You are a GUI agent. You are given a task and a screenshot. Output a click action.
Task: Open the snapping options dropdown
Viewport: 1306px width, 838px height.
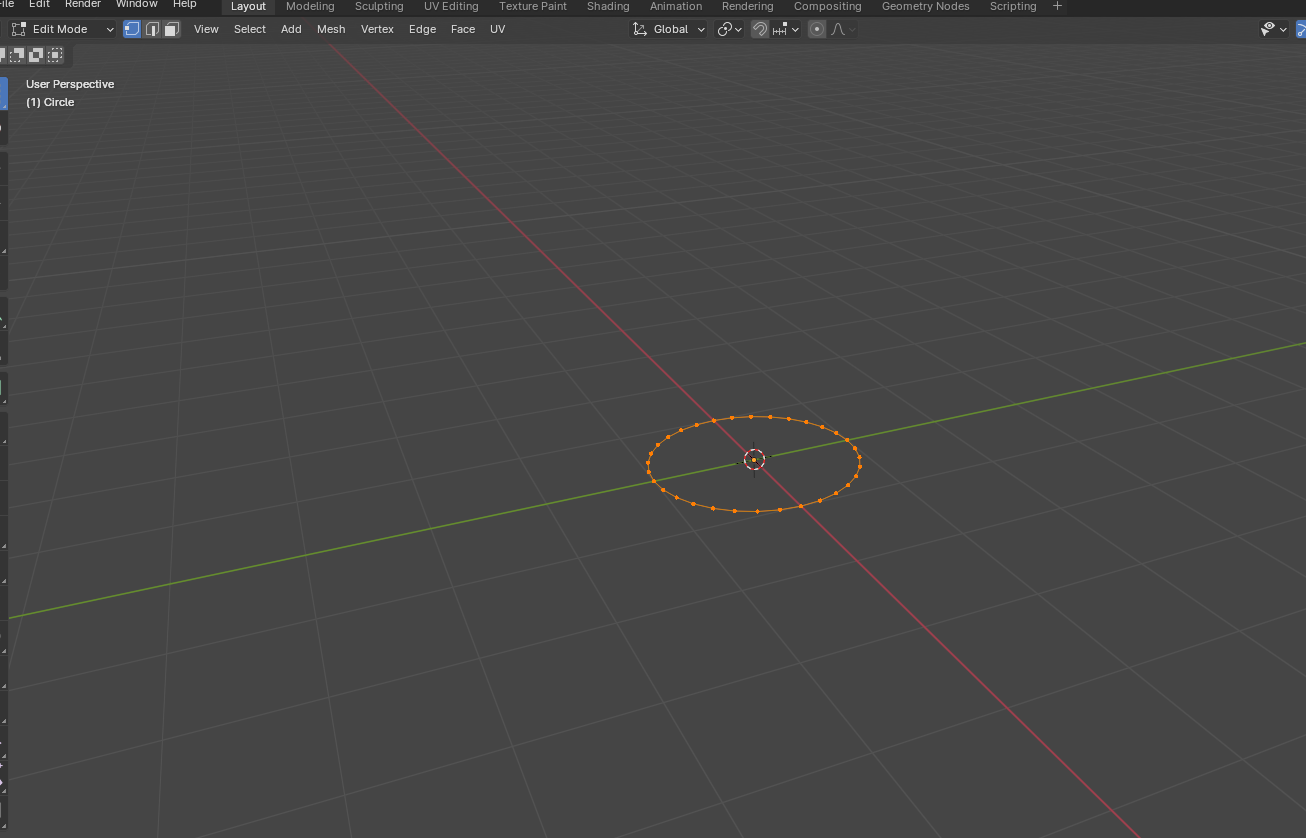[x=786, y=29]
